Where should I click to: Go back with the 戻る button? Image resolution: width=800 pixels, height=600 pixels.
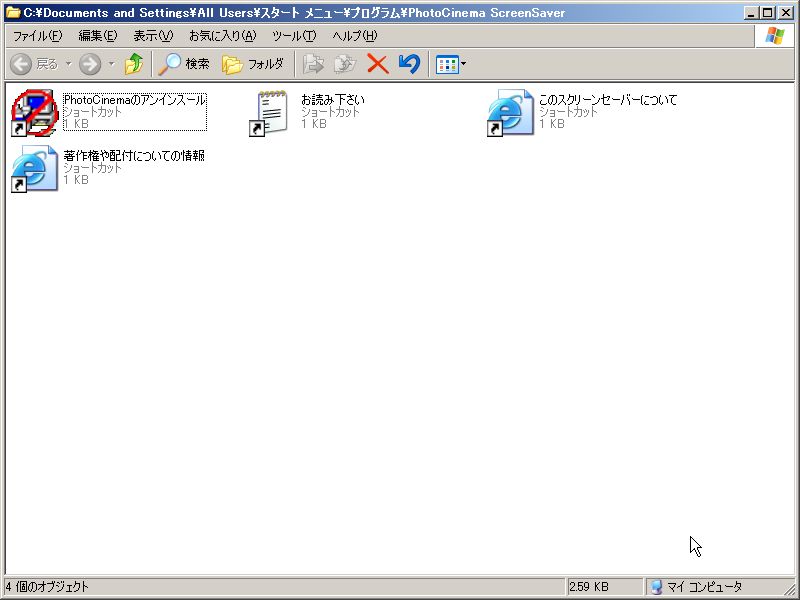coord(34,64)
